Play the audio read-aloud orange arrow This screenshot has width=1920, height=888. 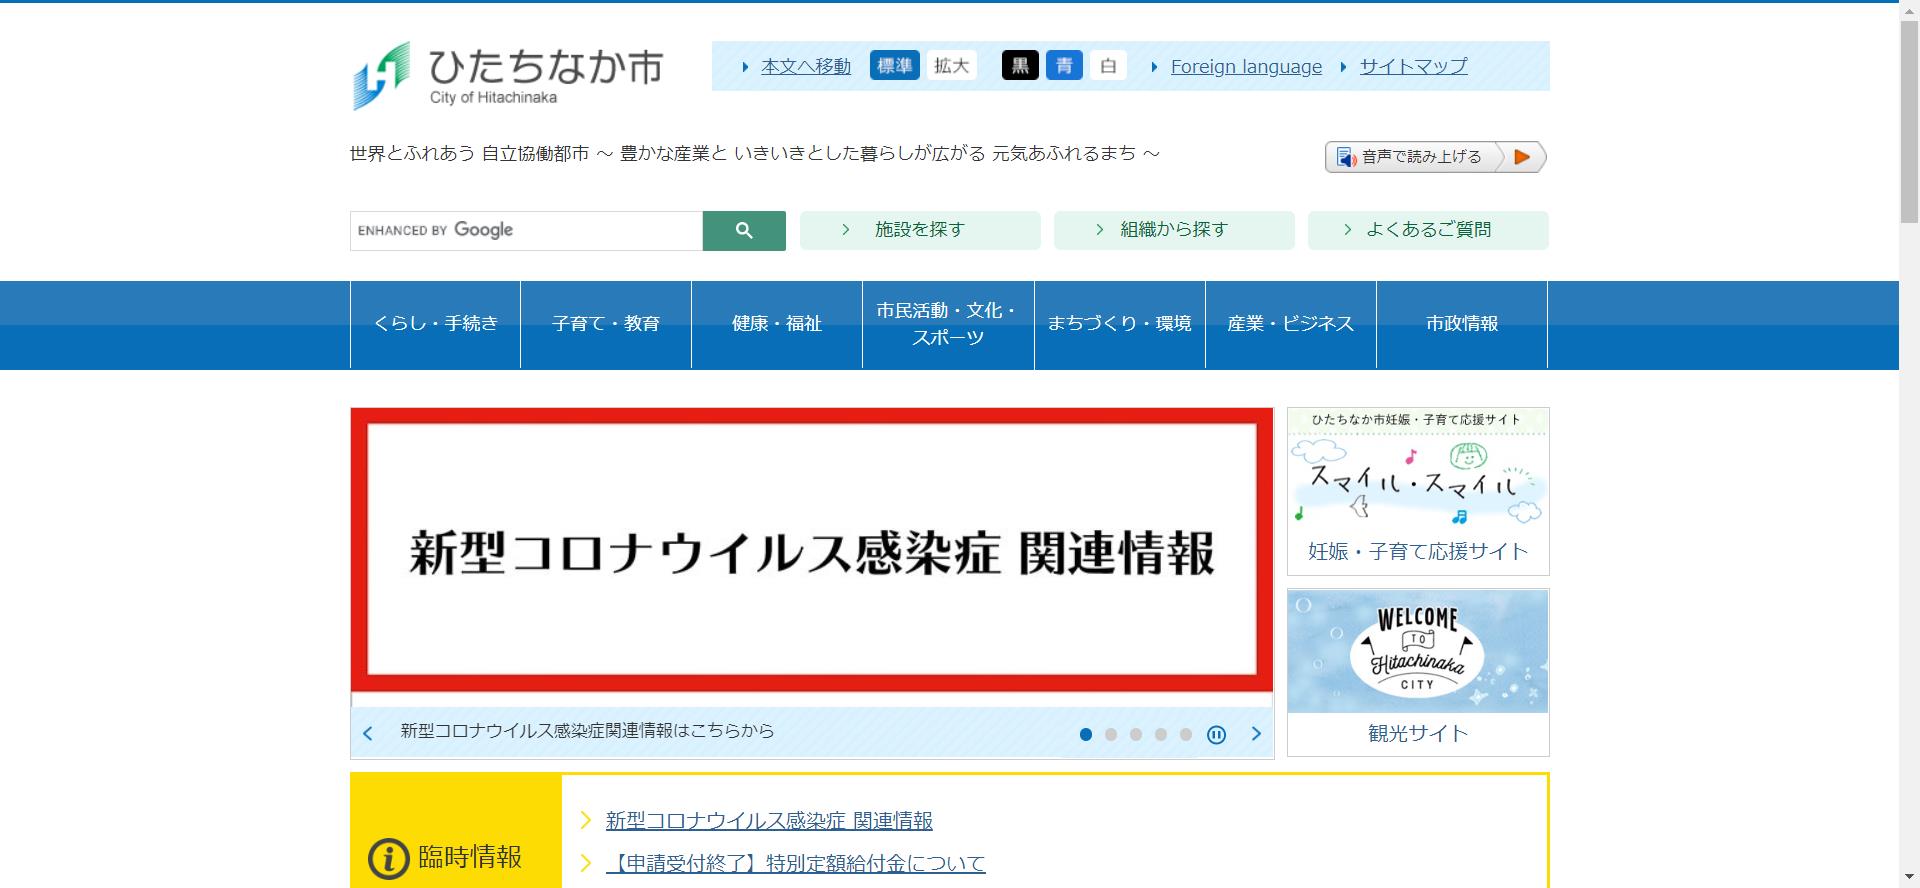pos(1523,157)
